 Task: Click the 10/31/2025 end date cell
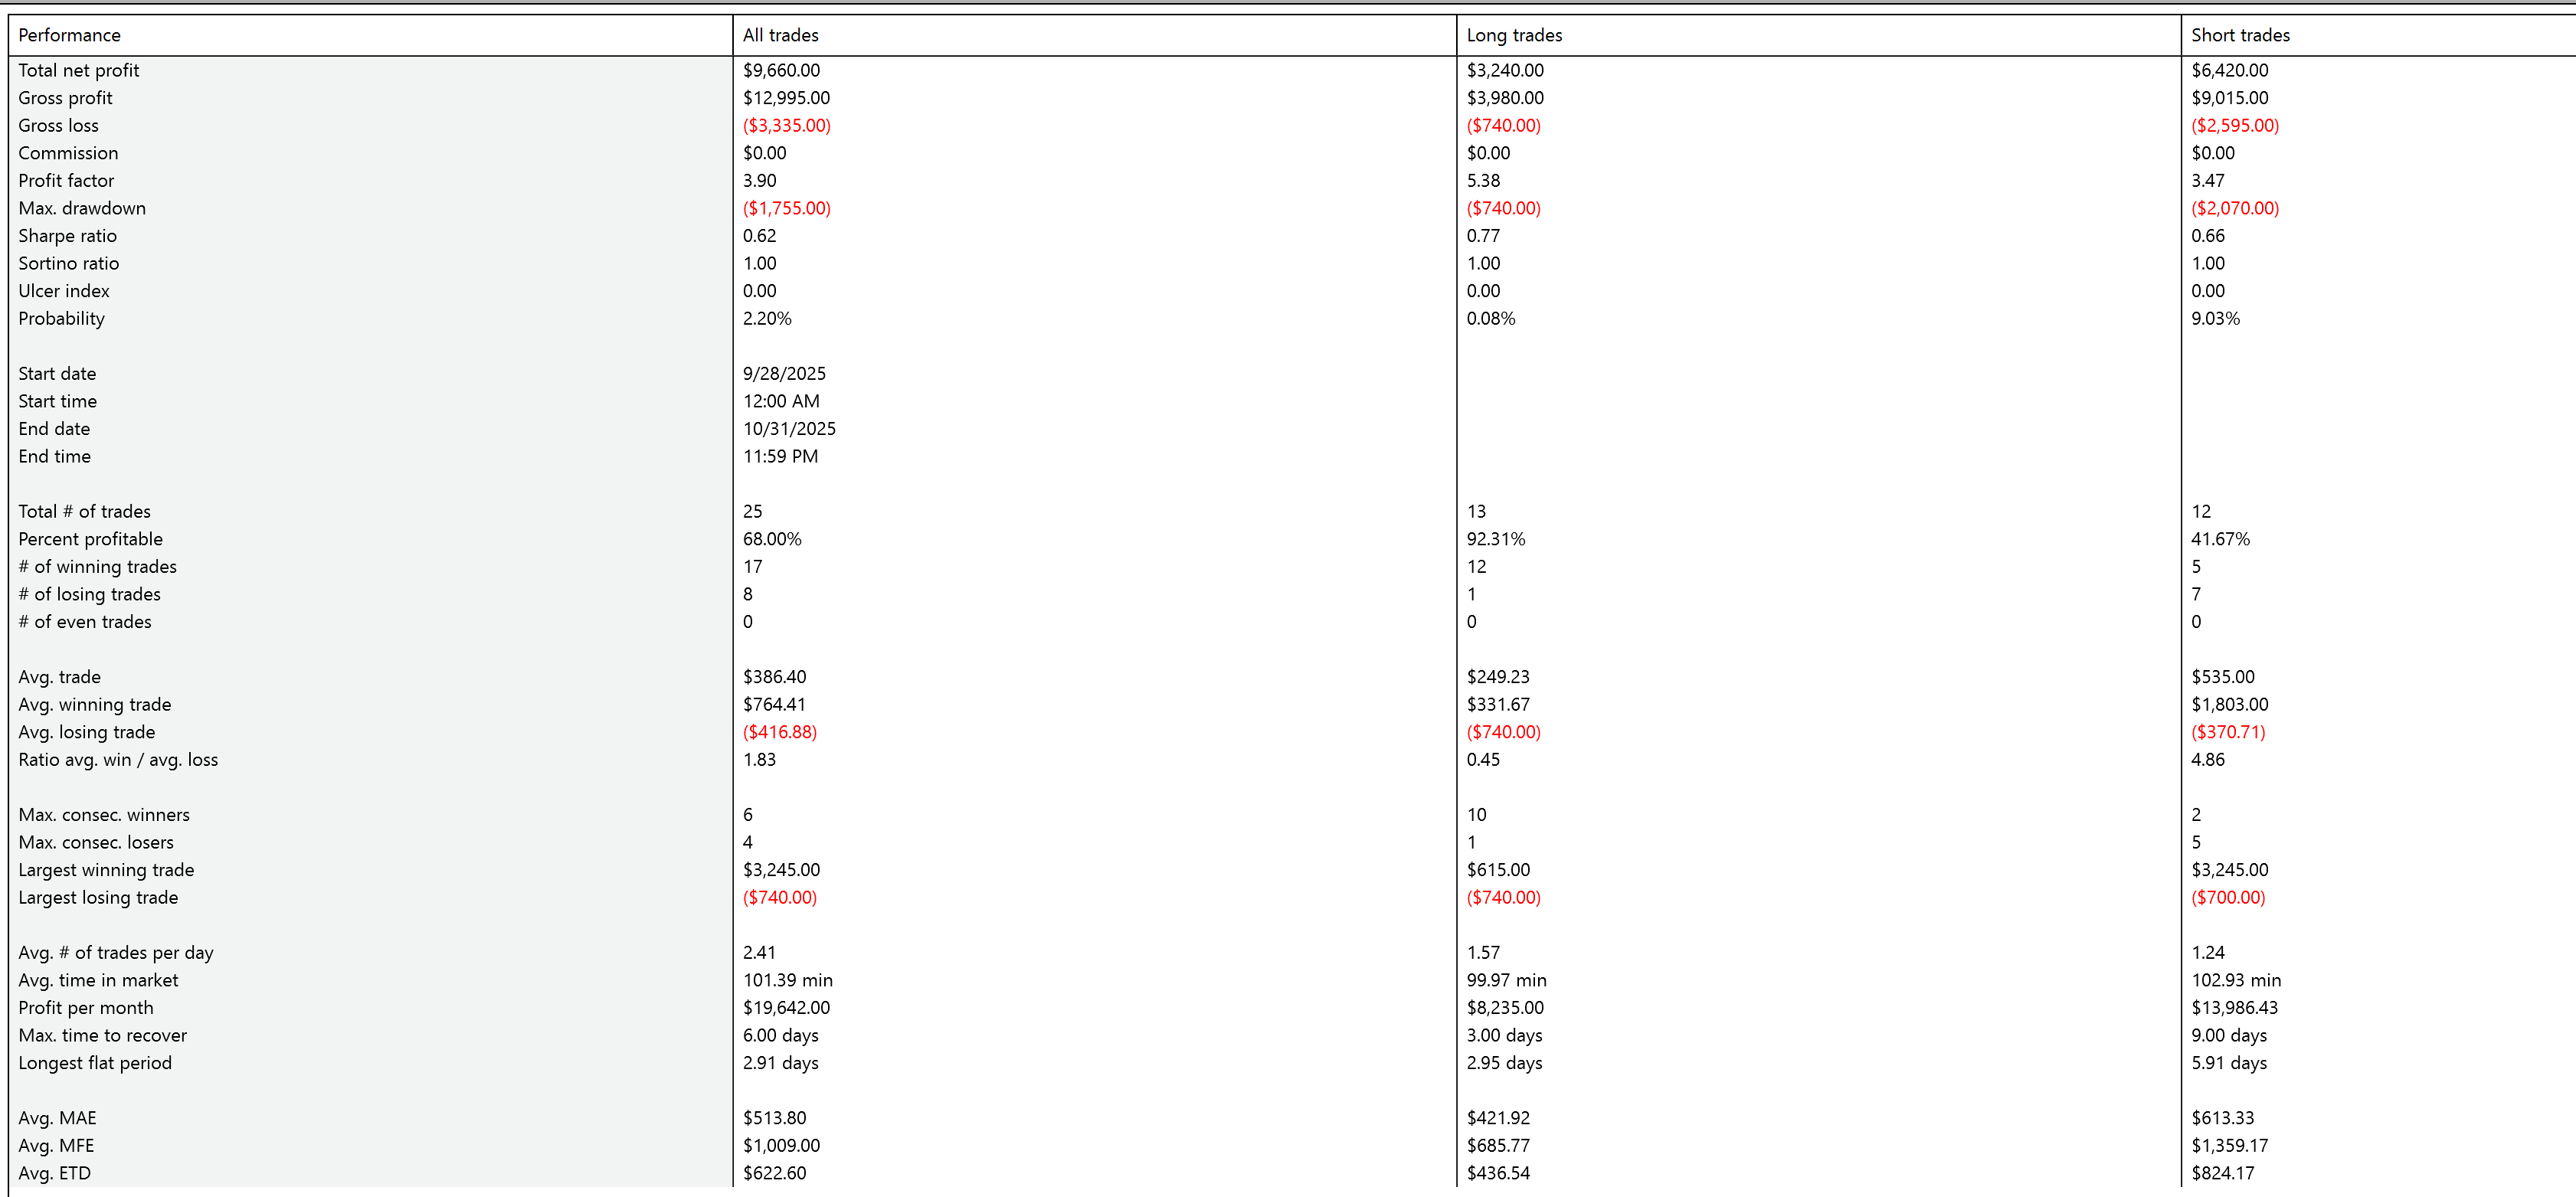(788, 428)
